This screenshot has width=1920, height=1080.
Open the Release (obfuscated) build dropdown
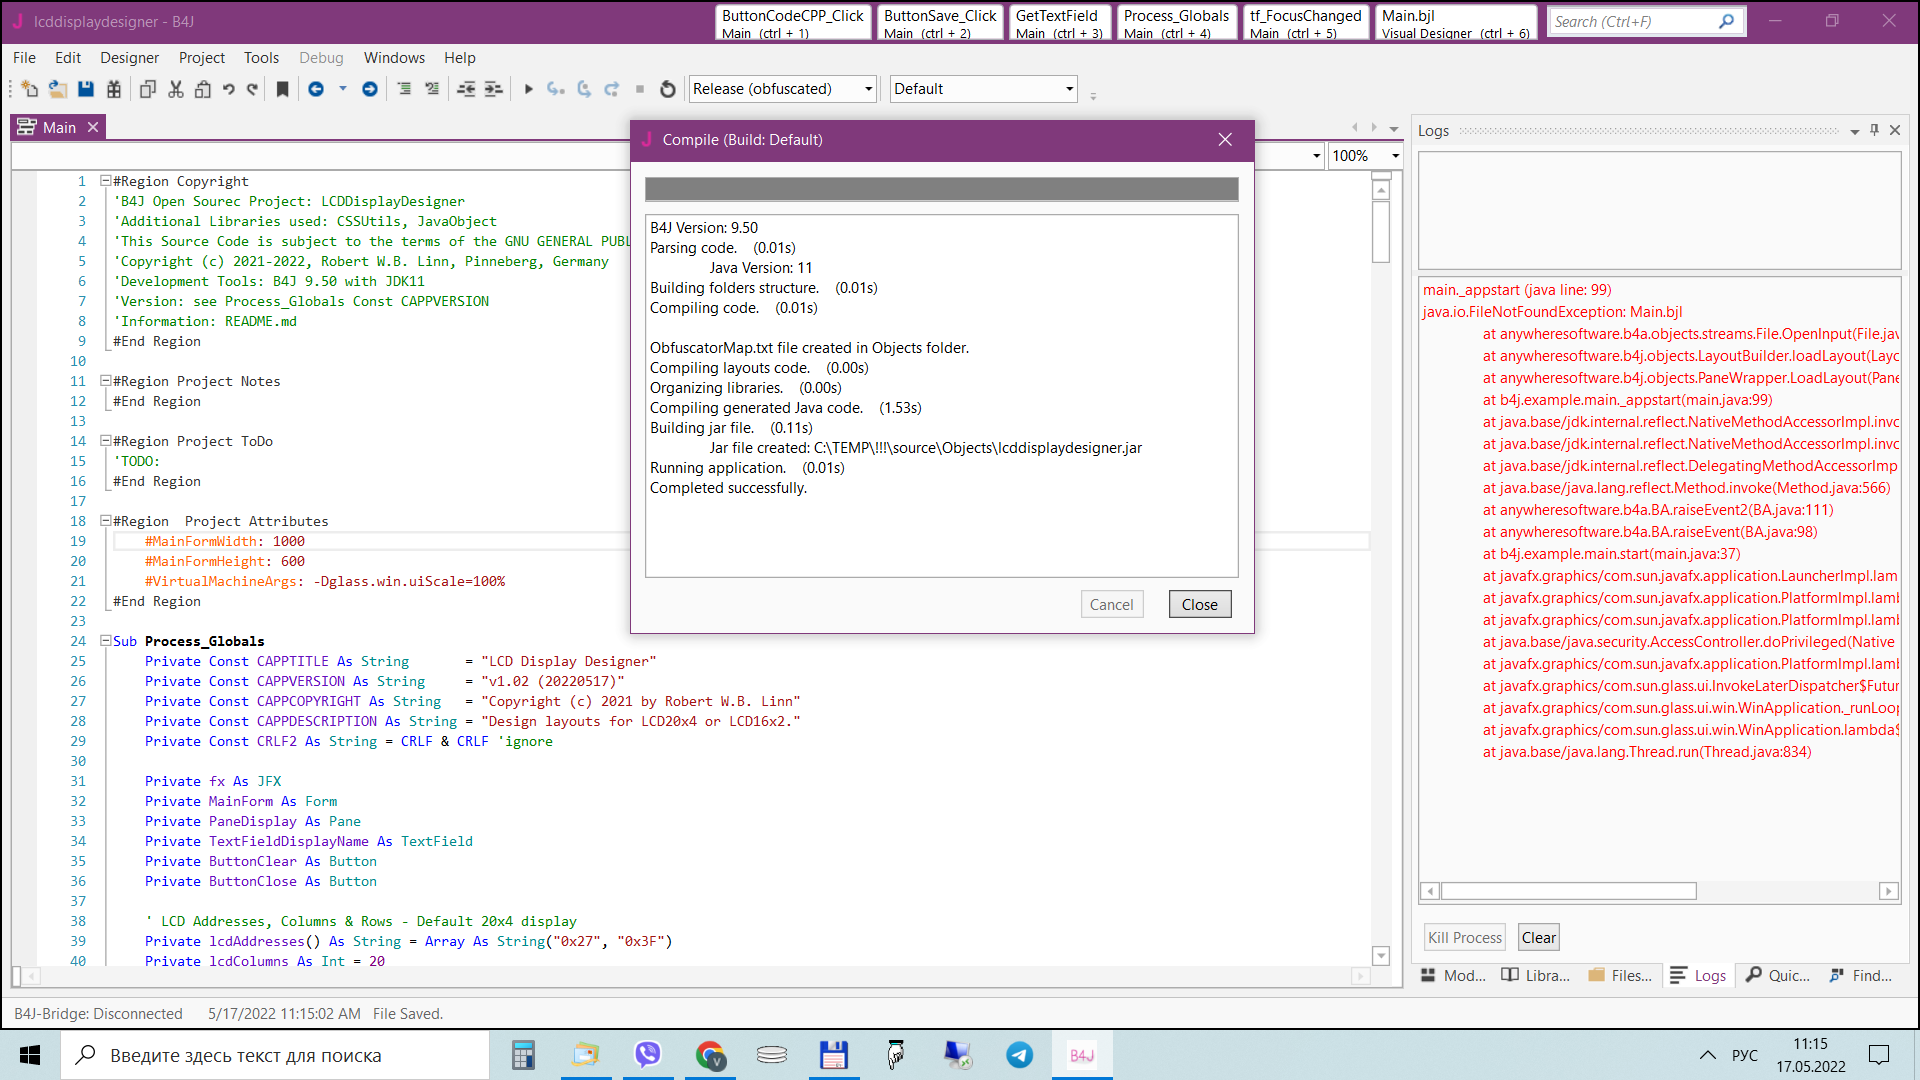click(x=868, y=89)
